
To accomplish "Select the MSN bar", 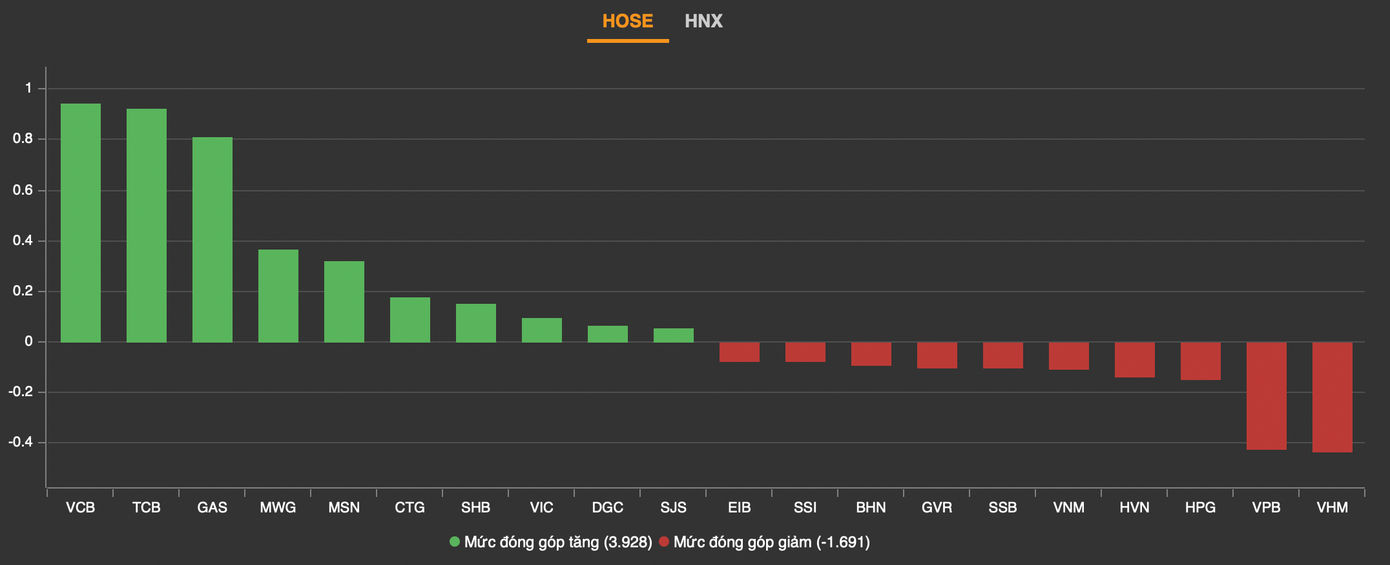I will coord(344,302).
